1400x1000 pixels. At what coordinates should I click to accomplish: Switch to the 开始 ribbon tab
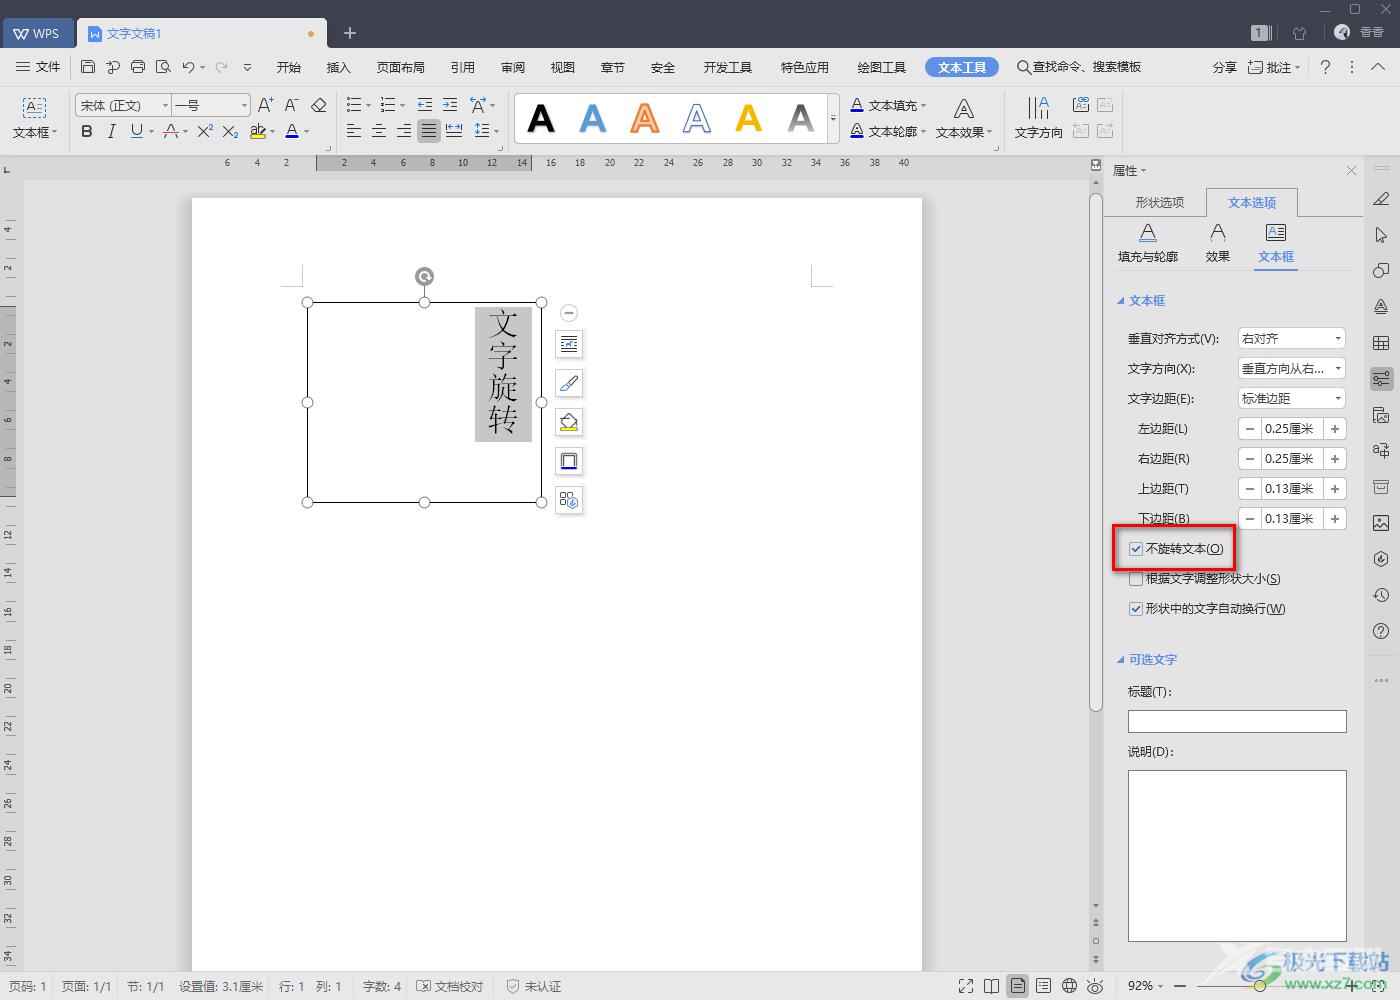click(x=289, y=67)
